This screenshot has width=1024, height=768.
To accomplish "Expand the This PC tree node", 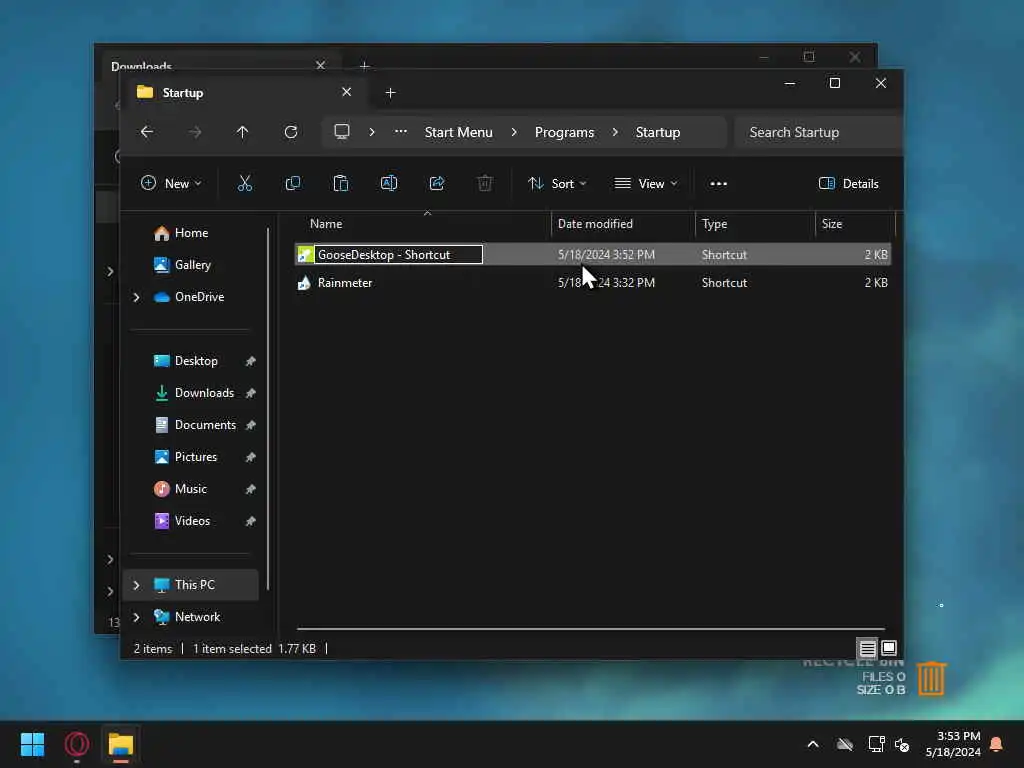I will 136,585.
